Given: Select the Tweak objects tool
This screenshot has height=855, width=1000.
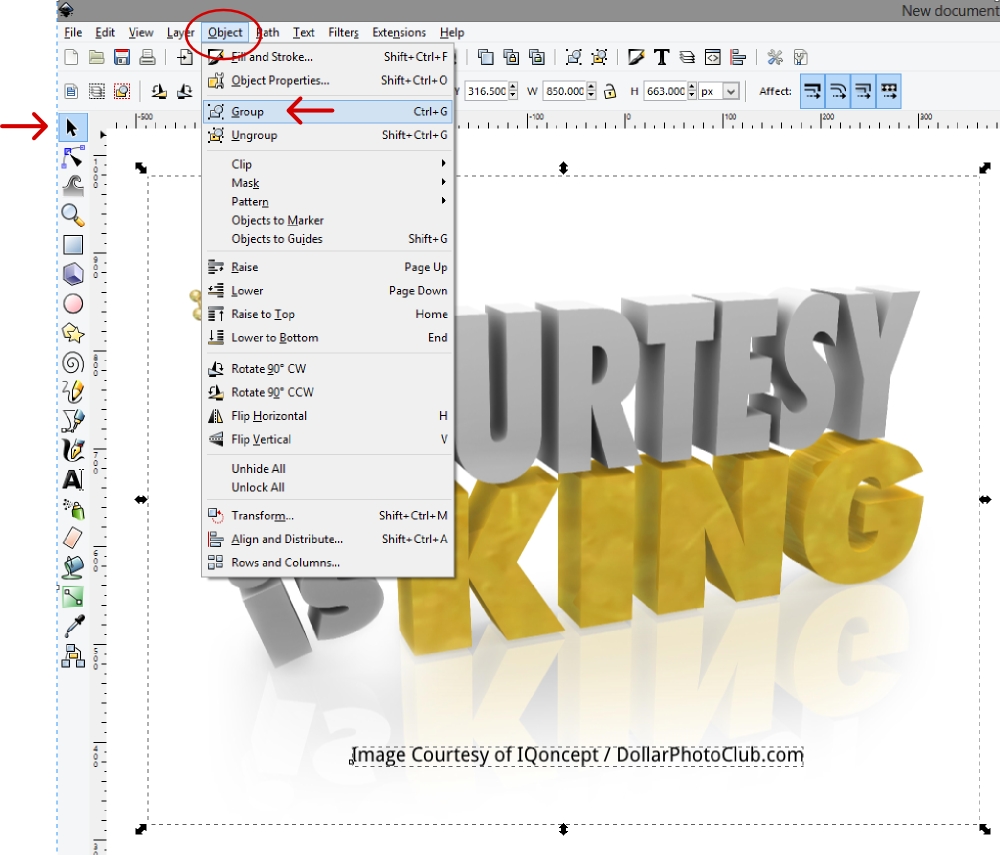Looking at the screenshot, I should pos(73,186).
